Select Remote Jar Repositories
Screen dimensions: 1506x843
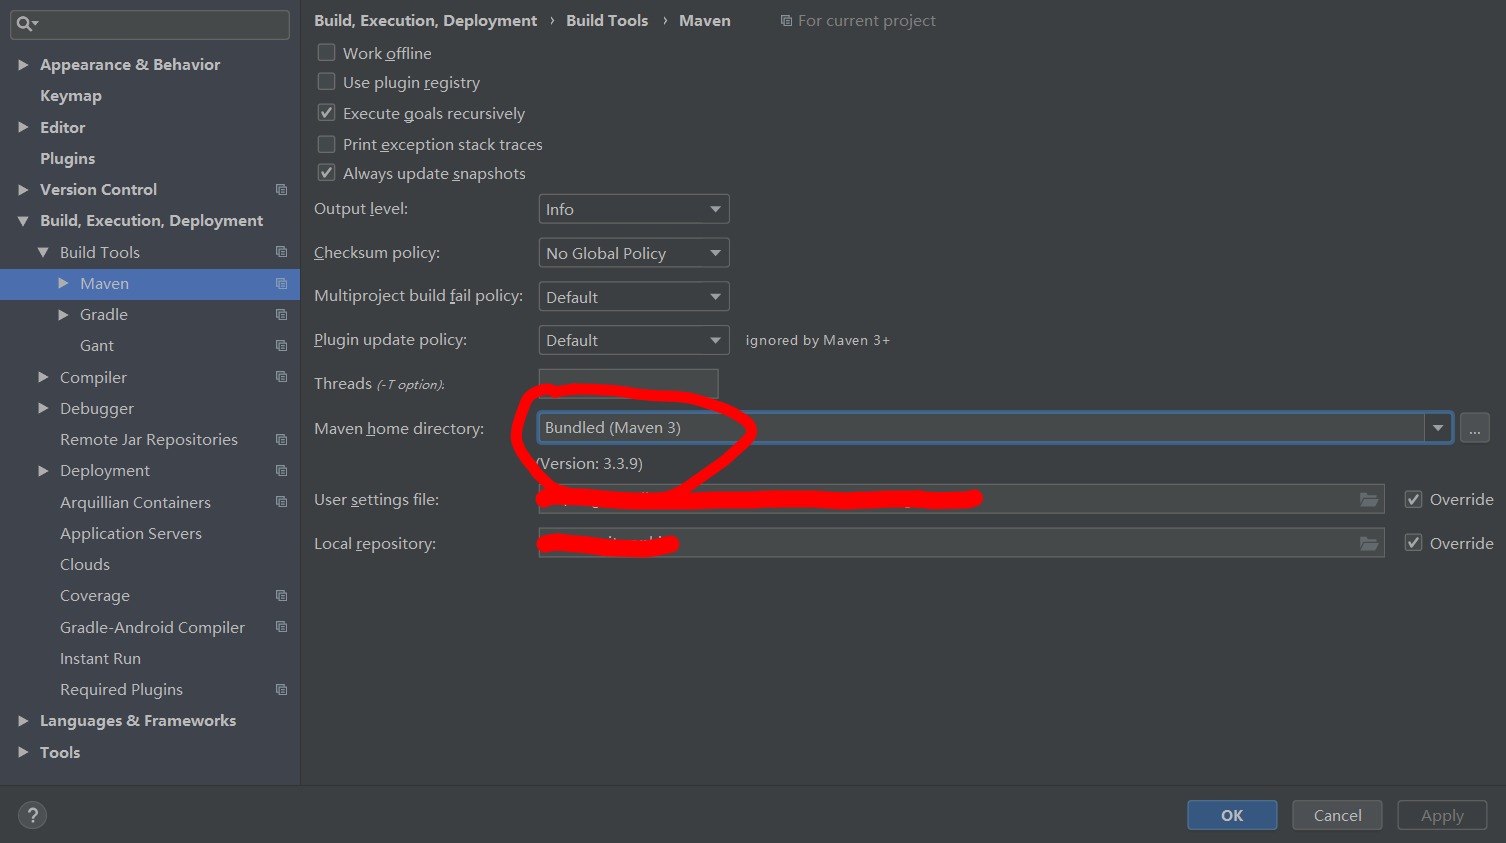pos(149,440)
